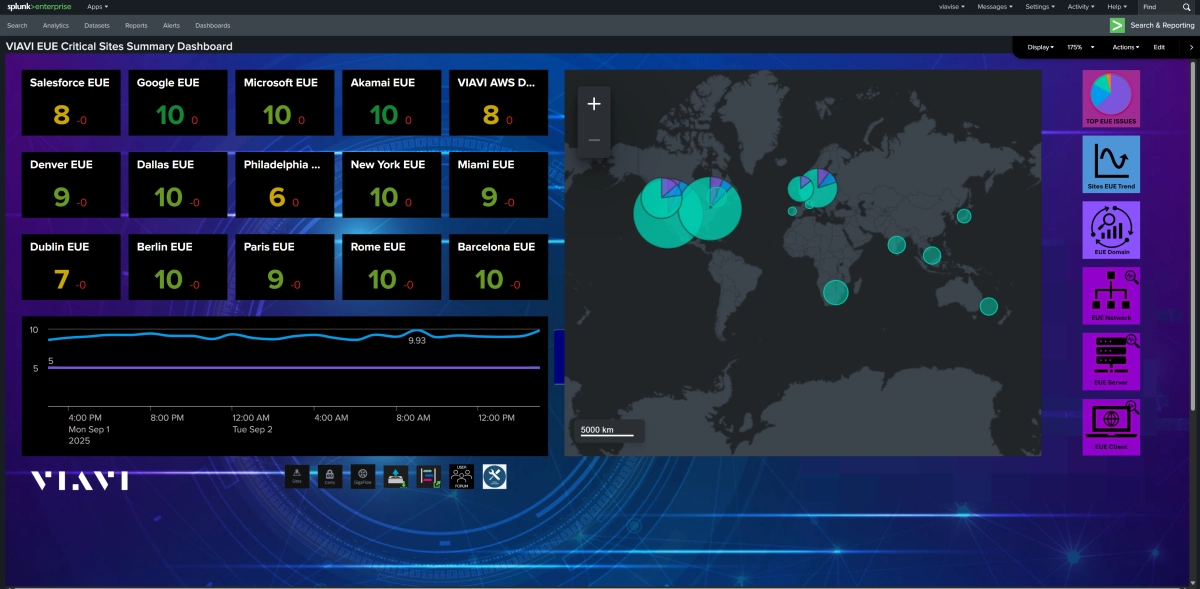Click the Find magnifier search icon
Image resolution: width=1200 pixels, height=589 pixels.
[x=1186, y=7]
